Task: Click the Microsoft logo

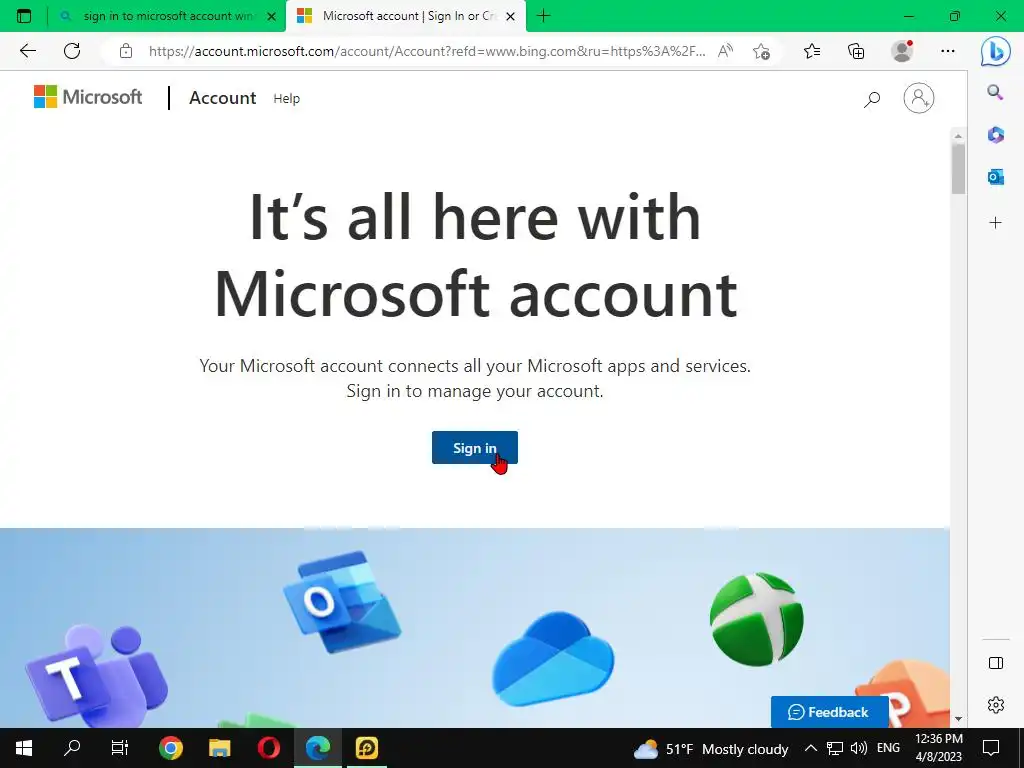Action: coord(88,97)
